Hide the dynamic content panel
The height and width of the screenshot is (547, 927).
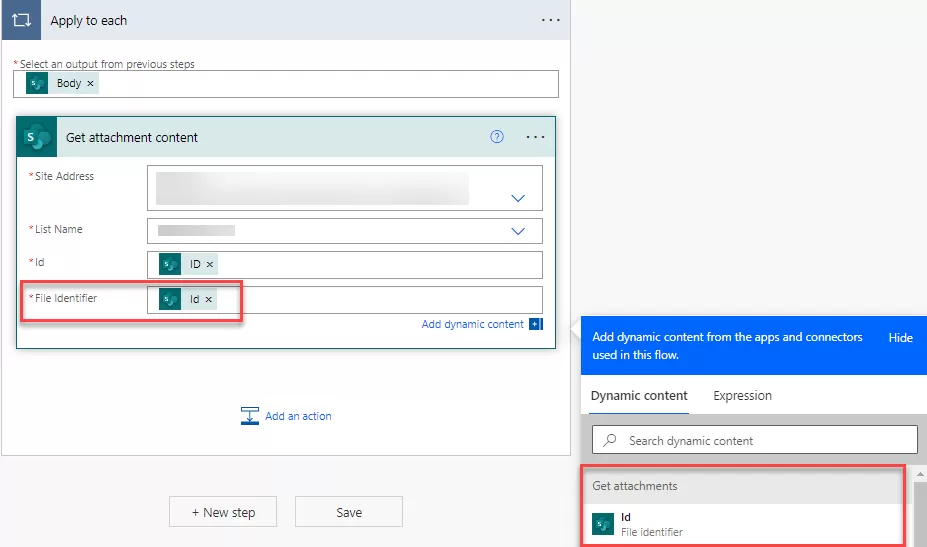[x=900, y=338]
